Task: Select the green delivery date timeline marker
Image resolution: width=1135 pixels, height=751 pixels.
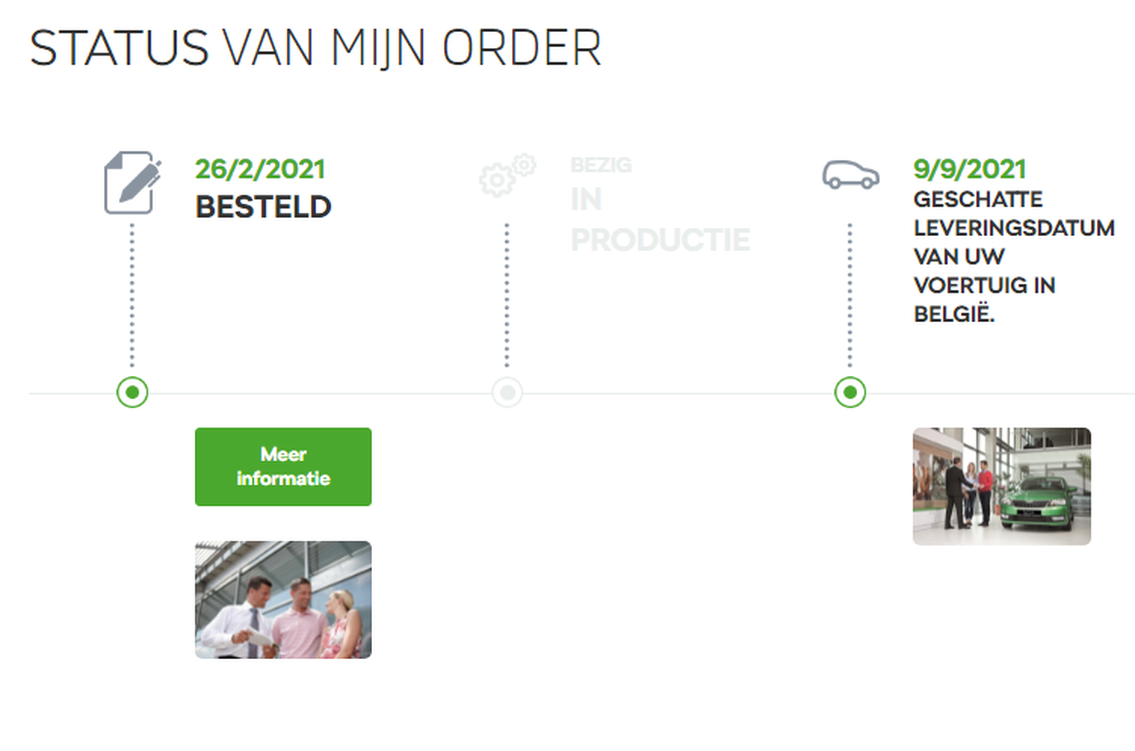Action: (851, 392)
